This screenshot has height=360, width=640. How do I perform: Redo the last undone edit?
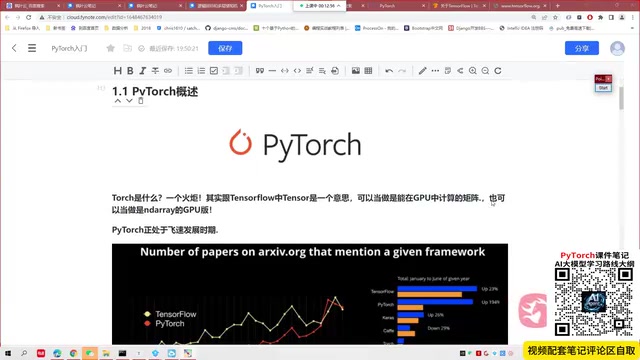[x=402, y=71]
